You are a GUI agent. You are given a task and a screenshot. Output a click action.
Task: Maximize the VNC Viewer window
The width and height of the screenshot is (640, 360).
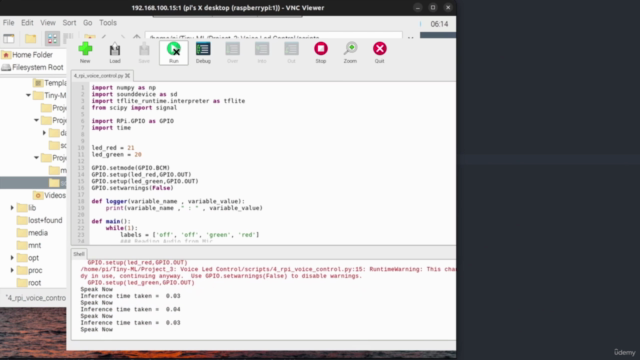coord(433,7)
